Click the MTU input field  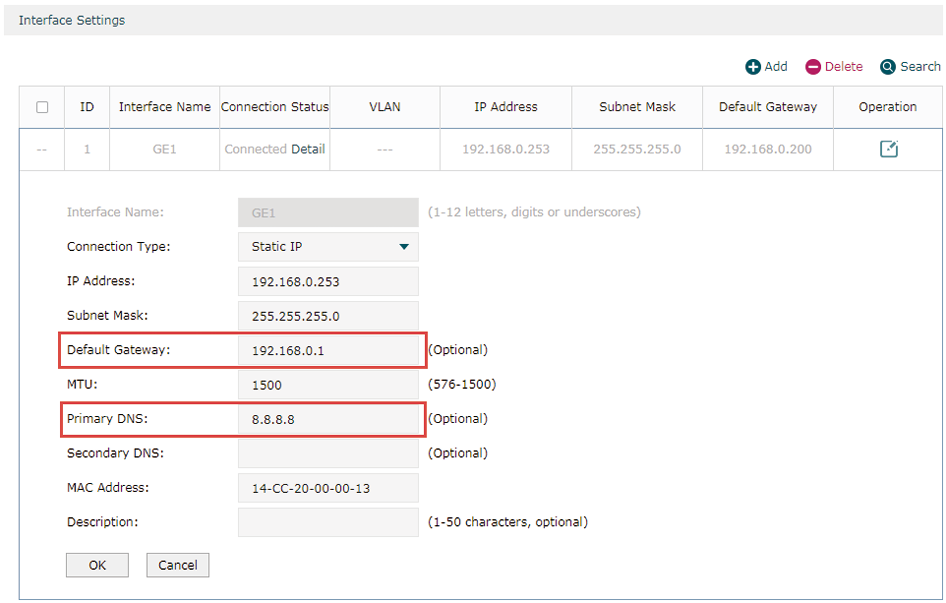[328, 384]
